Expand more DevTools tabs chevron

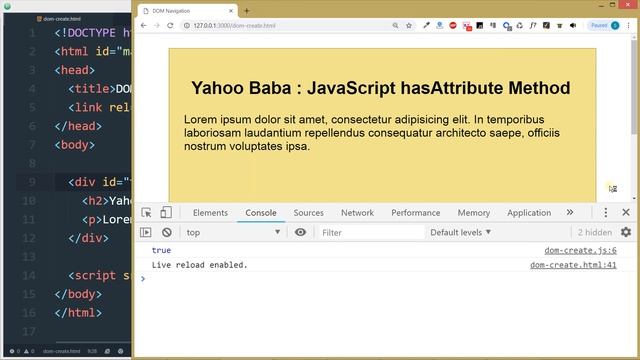pyautogui.click(x=570, y=212)
